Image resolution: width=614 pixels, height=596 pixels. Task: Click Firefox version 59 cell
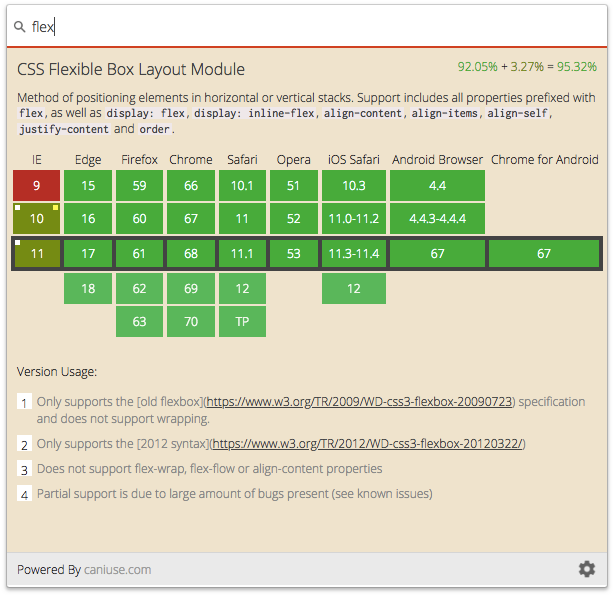point(139,185)
